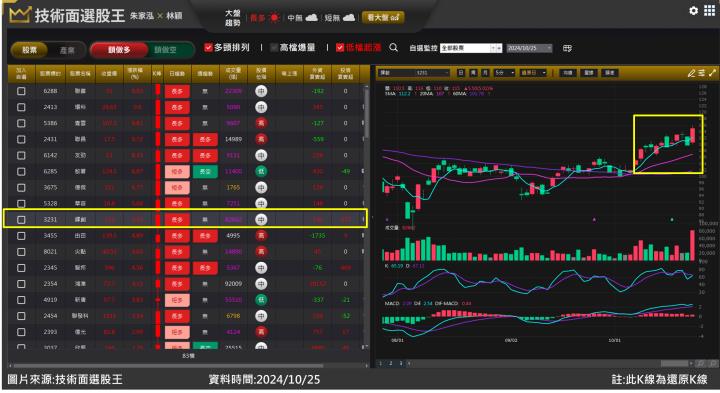This screenshot has height=393, width=720.
Task: Click the cloud icon next to 短無
Action: (349, 17)
